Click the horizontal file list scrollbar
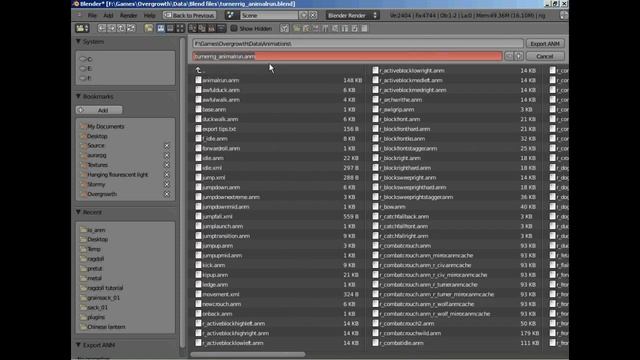 [x=248, y=354]
